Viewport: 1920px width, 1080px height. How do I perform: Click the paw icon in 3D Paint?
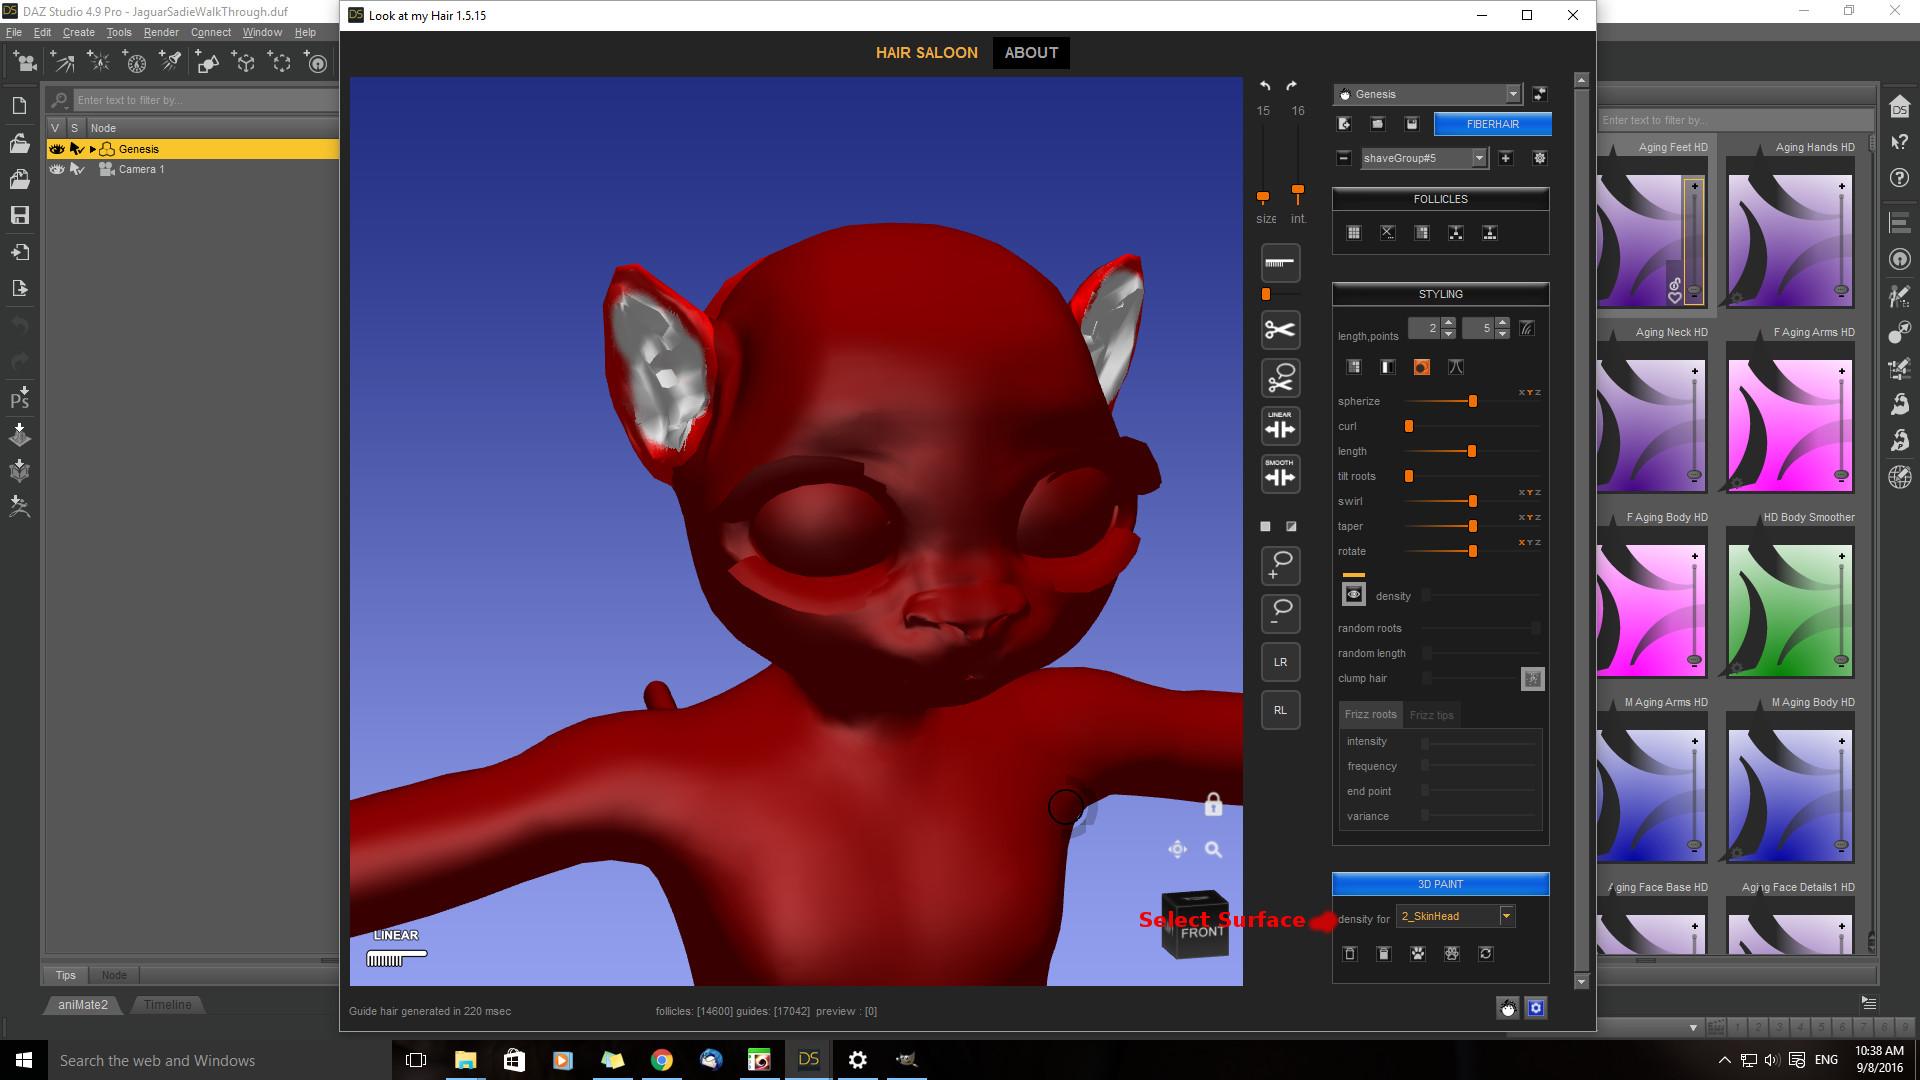coord(1418,954)
